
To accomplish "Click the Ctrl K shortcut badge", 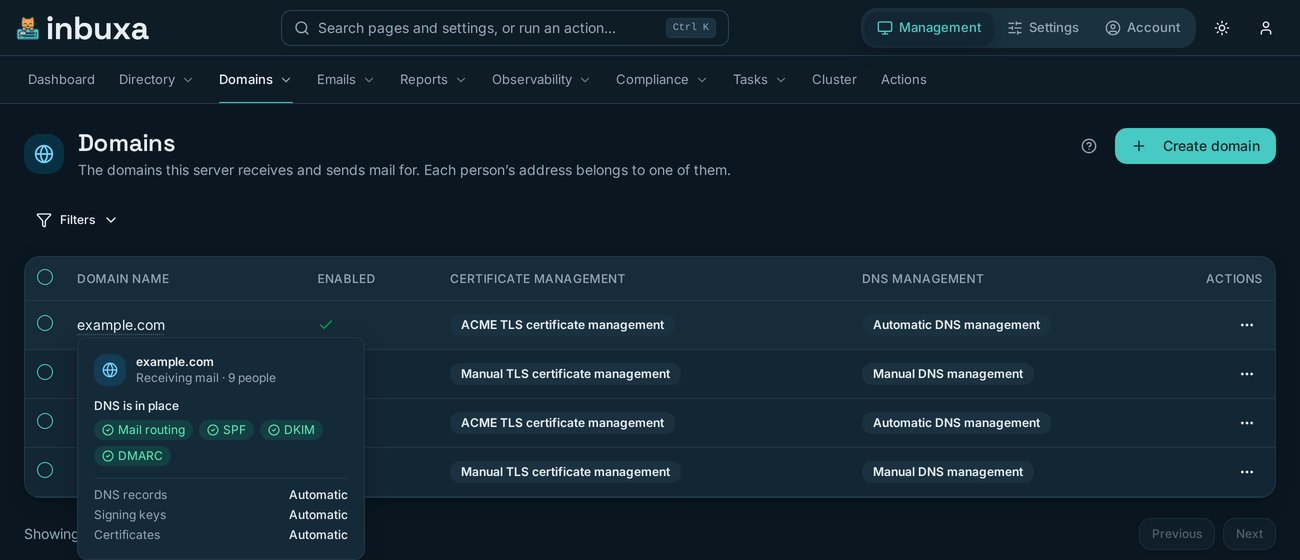I will 691,28.
